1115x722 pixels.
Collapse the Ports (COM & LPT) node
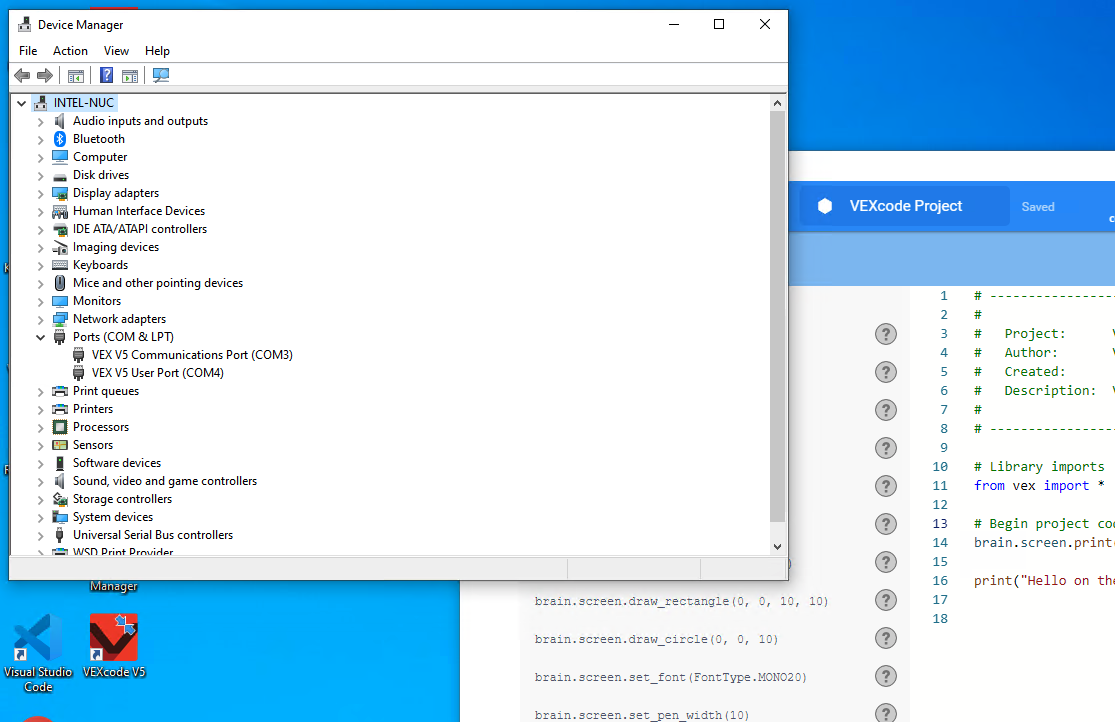(x=41, y=337)
